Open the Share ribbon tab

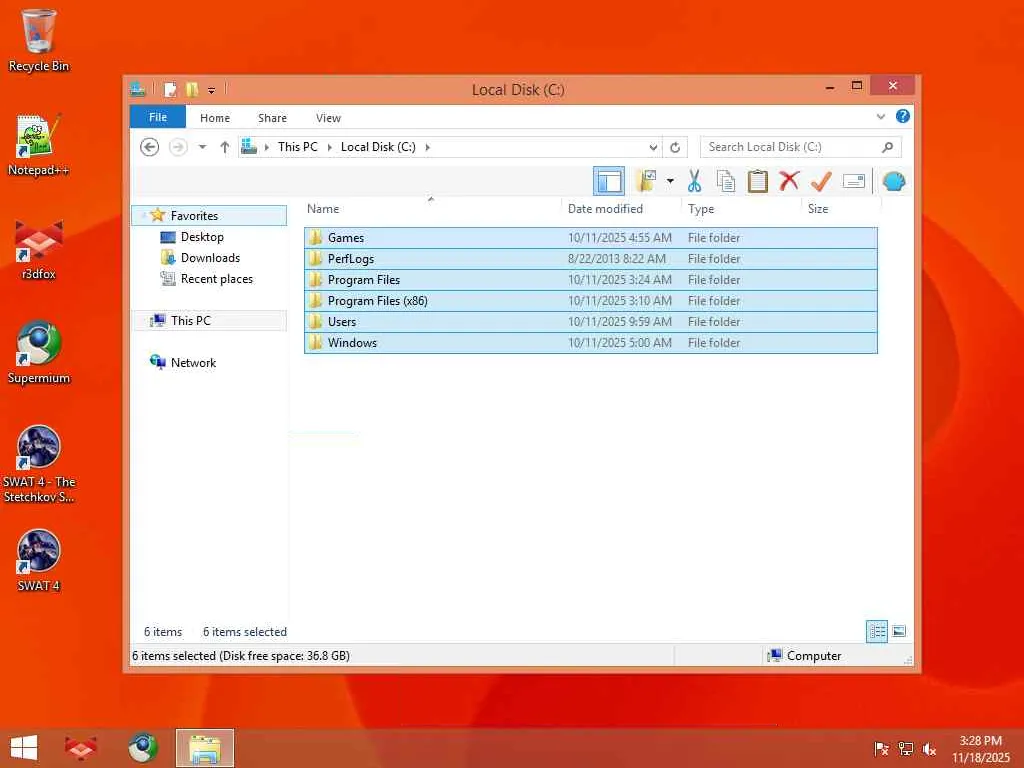272,118
